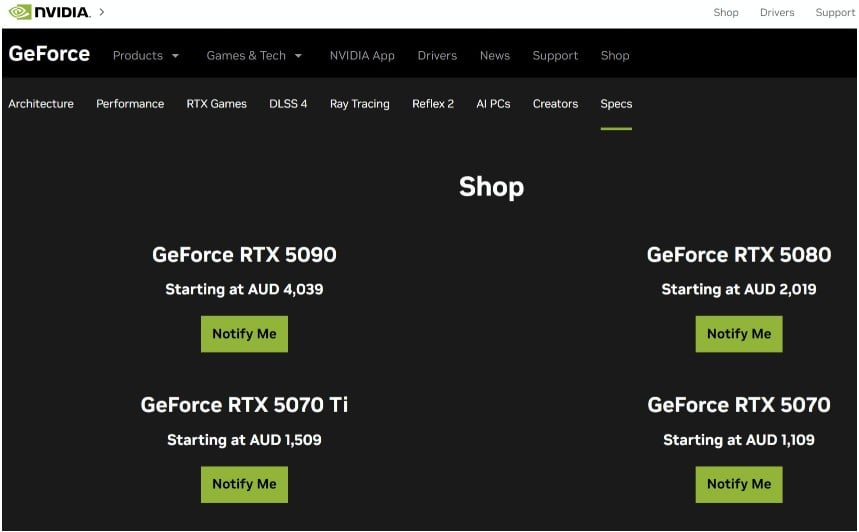Click Notify Me for GeForce RTX 5070 Ti

244,484
